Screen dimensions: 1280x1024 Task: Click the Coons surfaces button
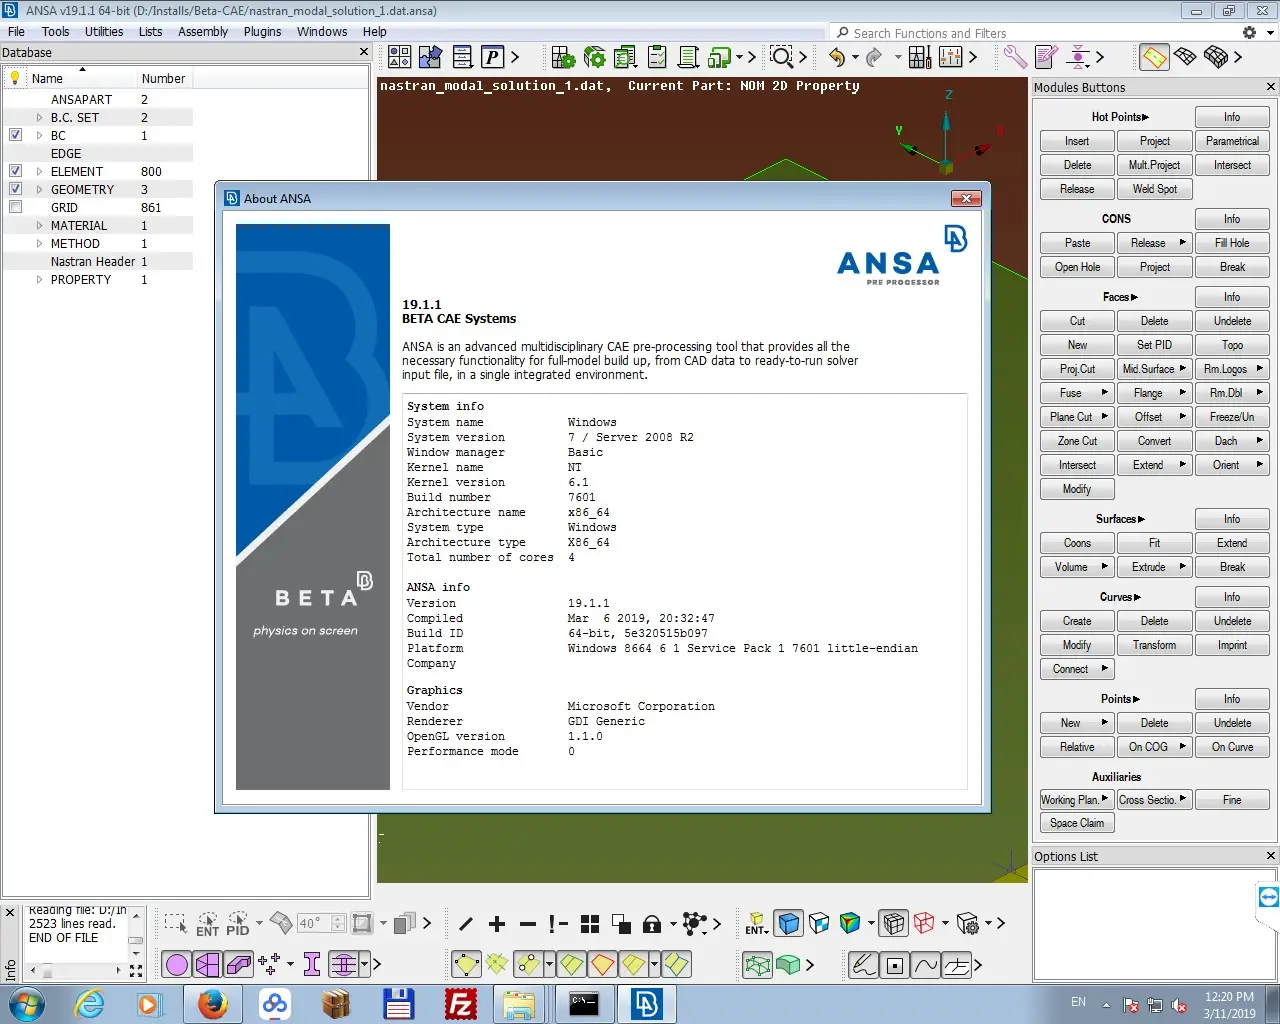[x=1077, y=543]
